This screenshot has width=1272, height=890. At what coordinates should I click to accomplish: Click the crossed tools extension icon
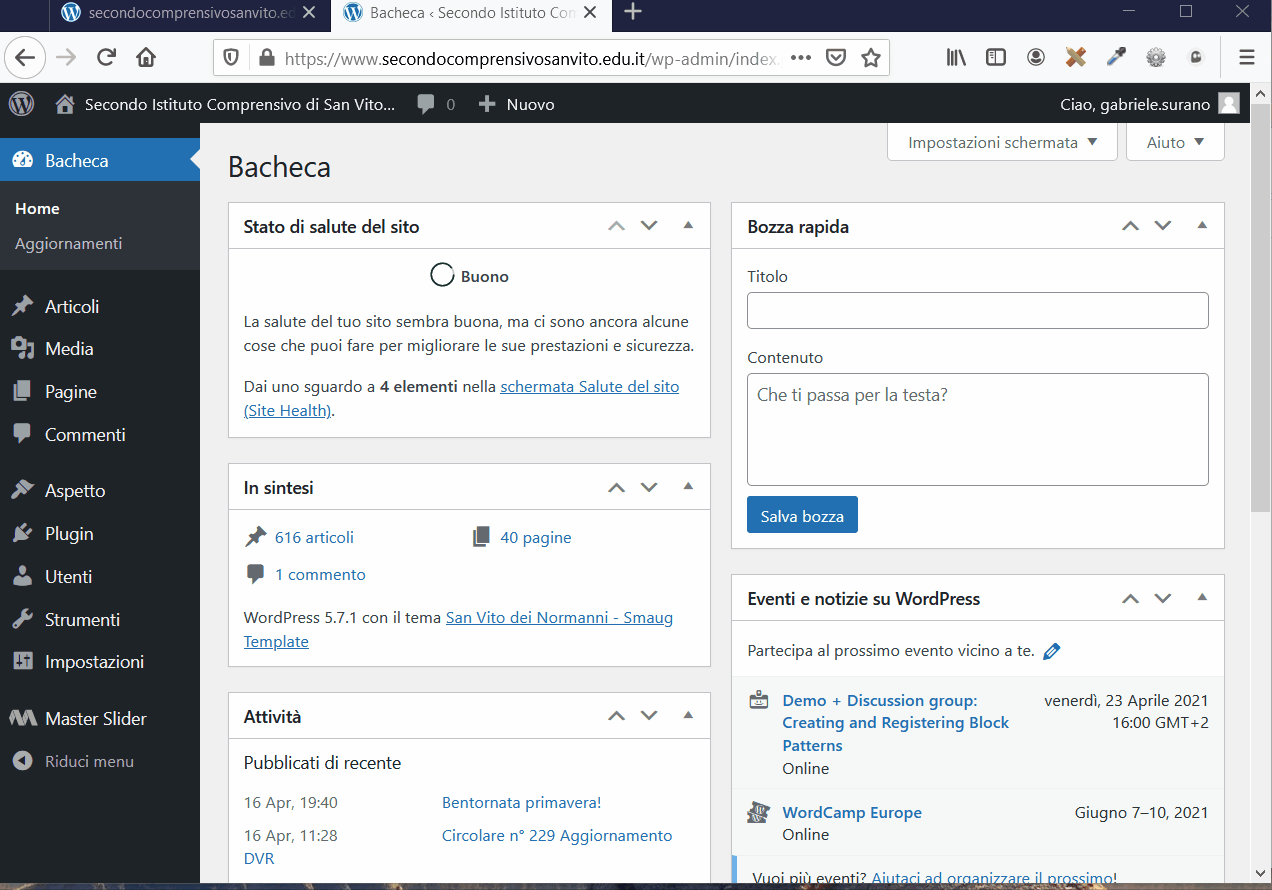click(x=1076, y=58)
